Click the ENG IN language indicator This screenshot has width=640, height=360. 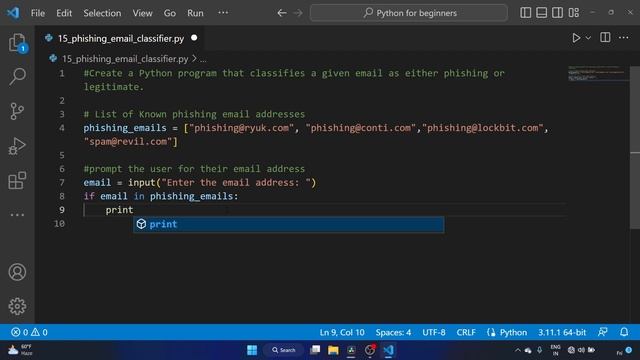point(555,350)
